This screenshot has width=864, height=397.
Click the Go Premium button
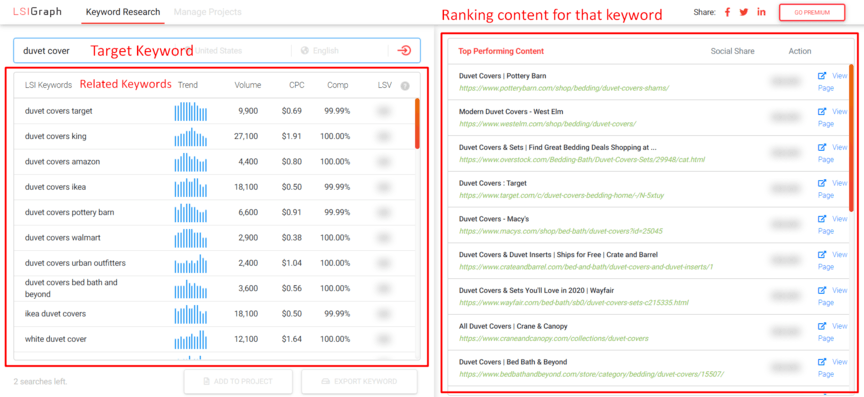click(812, 12)
